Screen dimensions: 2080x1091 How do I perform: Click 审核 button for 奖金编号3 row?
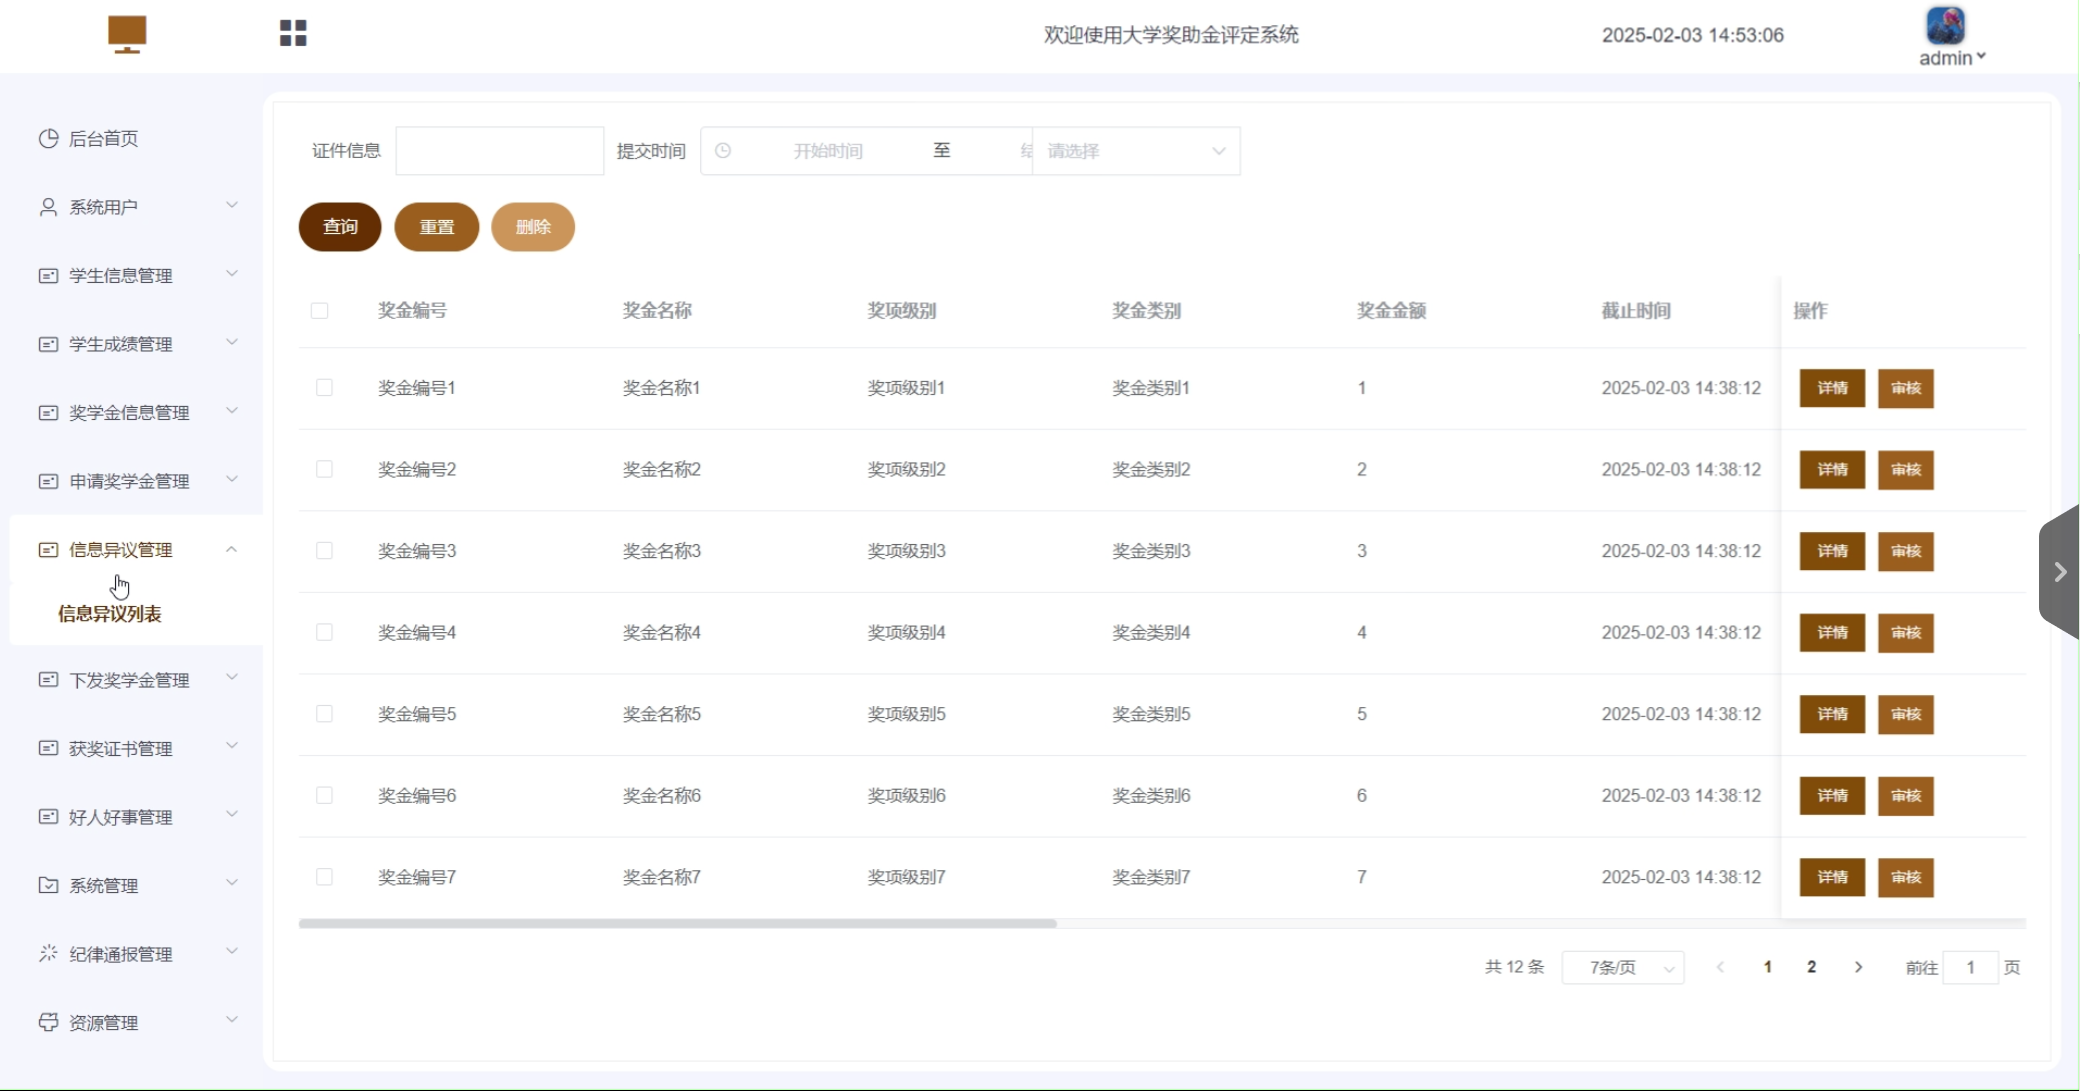[1905, 551]
